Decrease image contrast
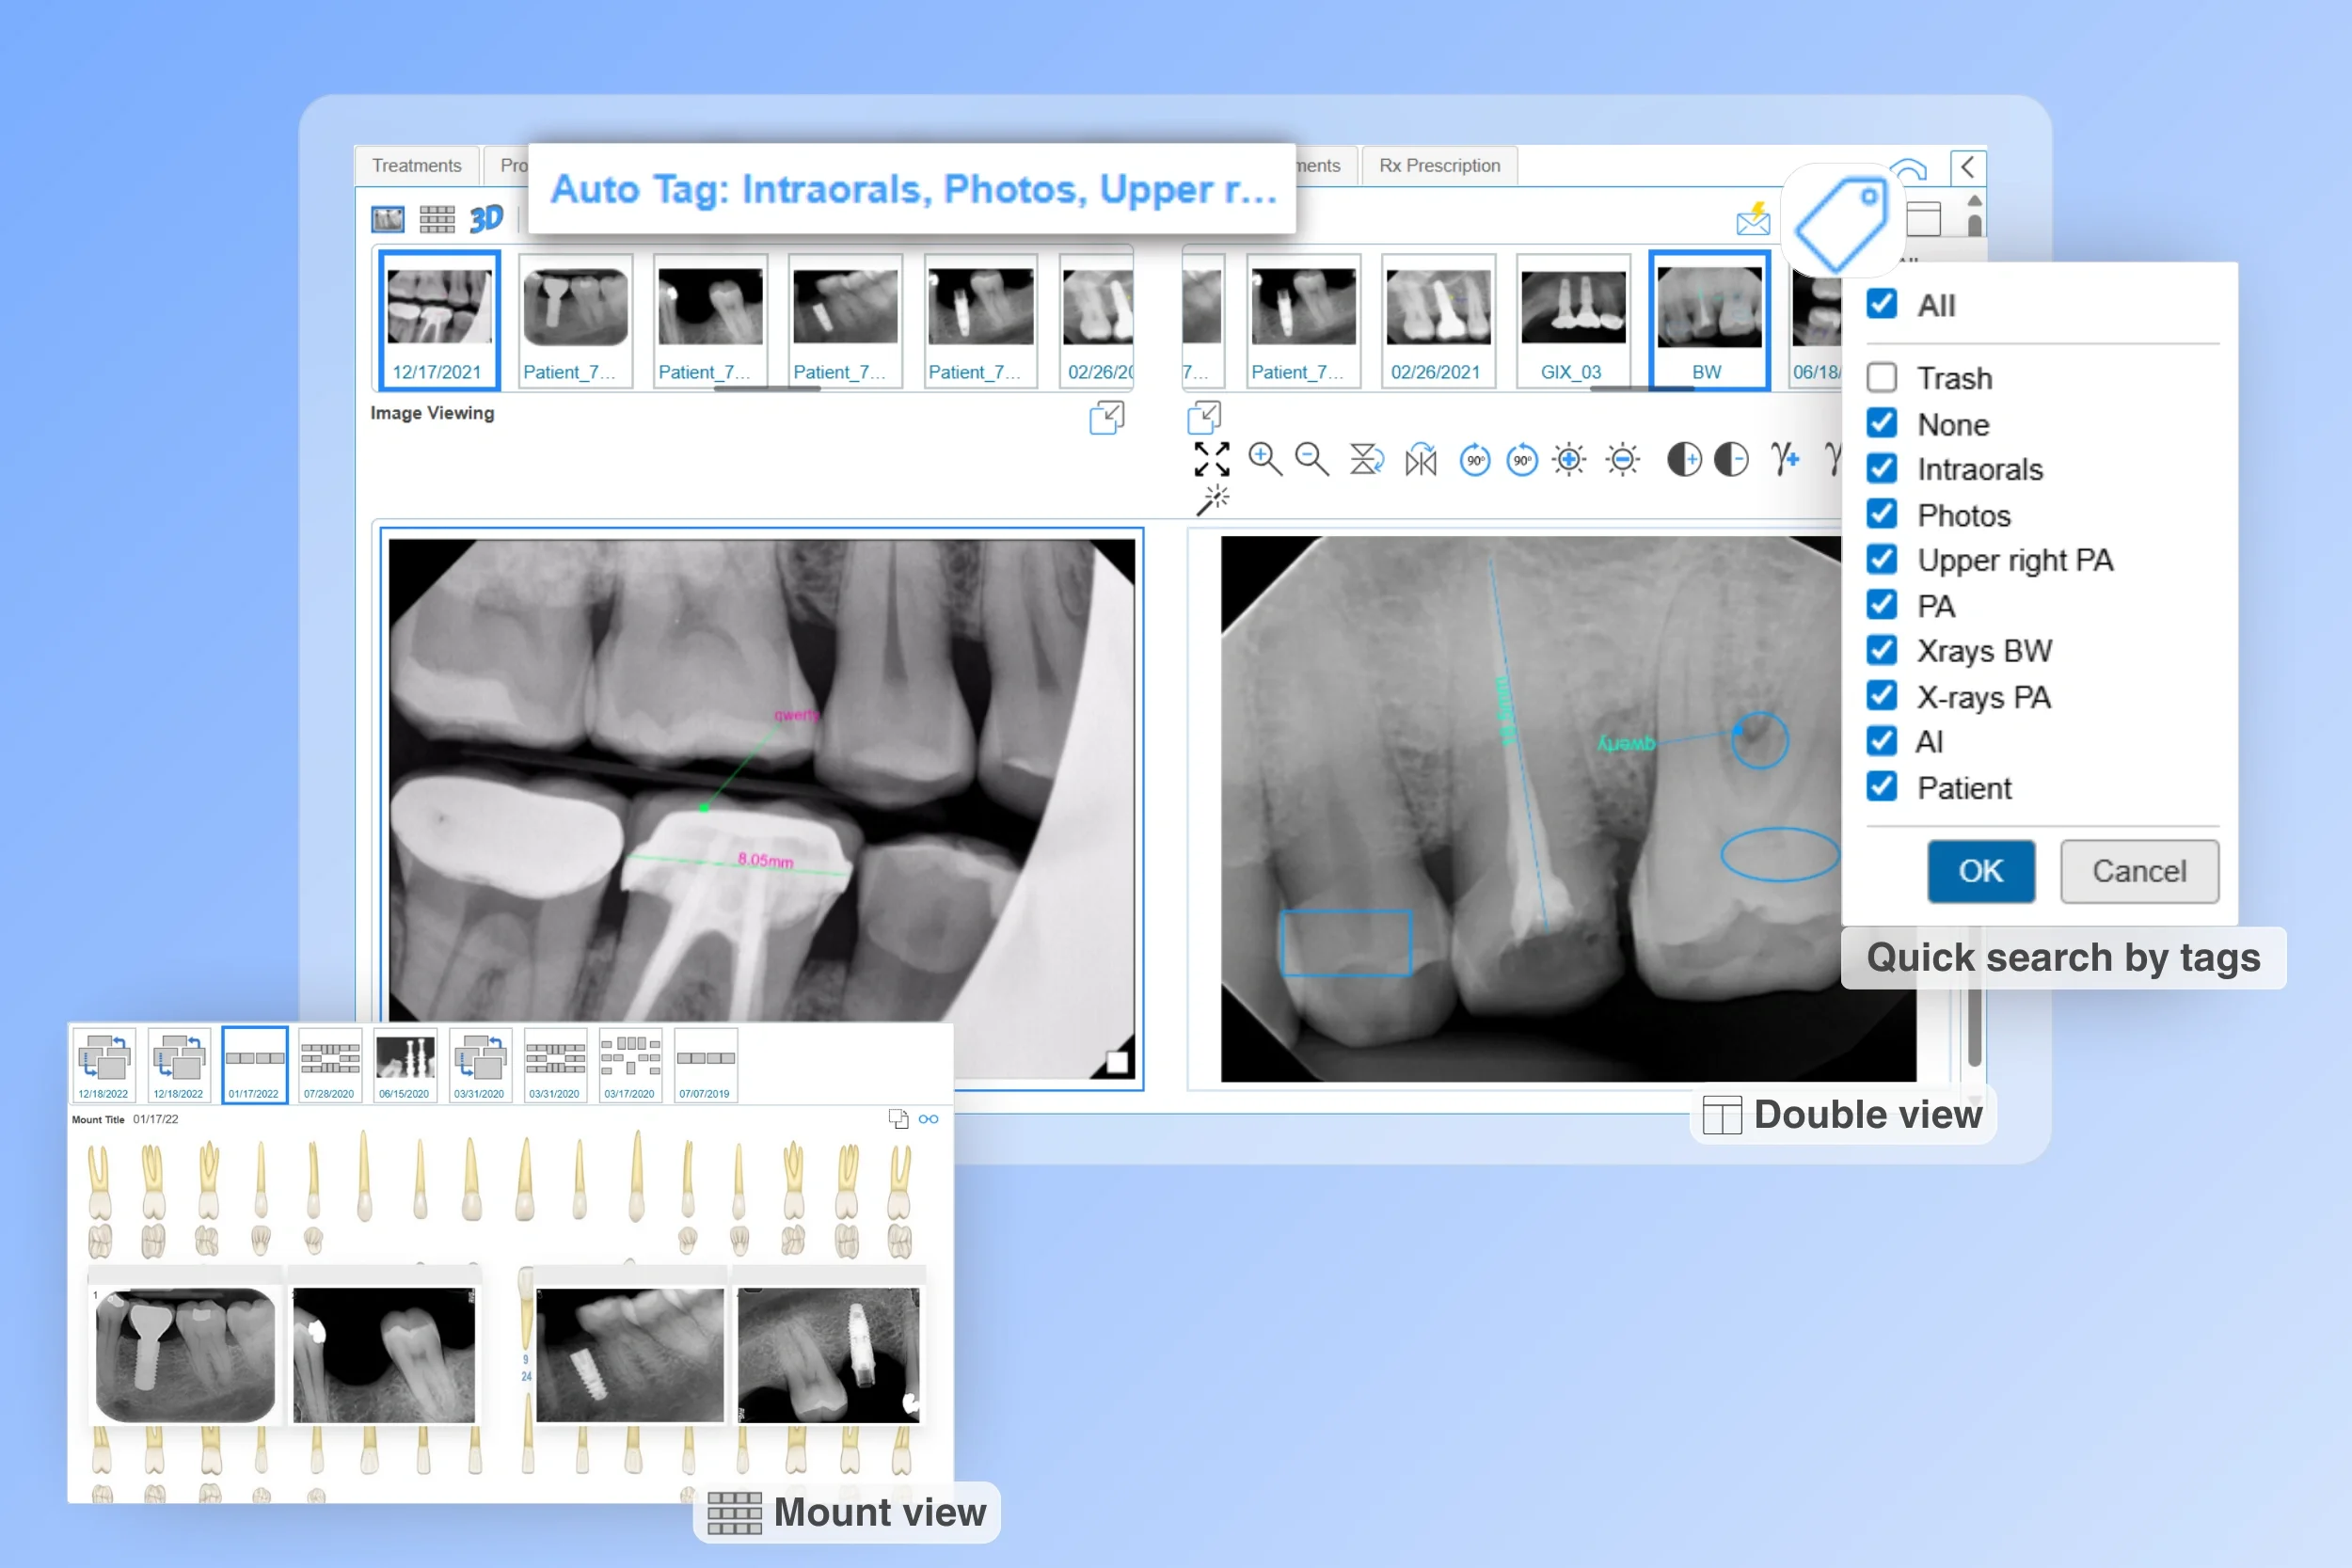Viewport: 2352px width, 1568px height. coord(1731,460)
